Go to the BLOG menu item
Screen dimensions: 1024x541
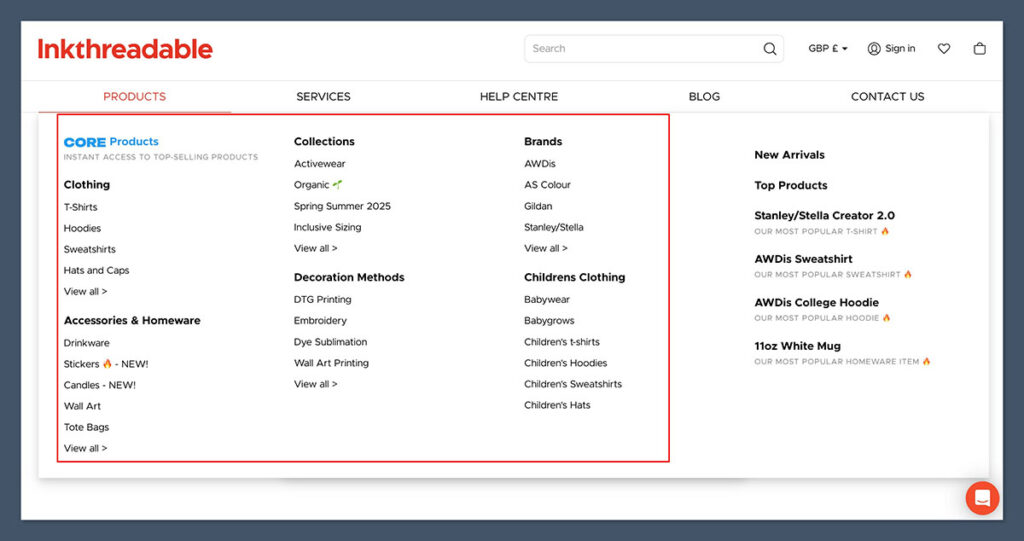tap(704, 97)
